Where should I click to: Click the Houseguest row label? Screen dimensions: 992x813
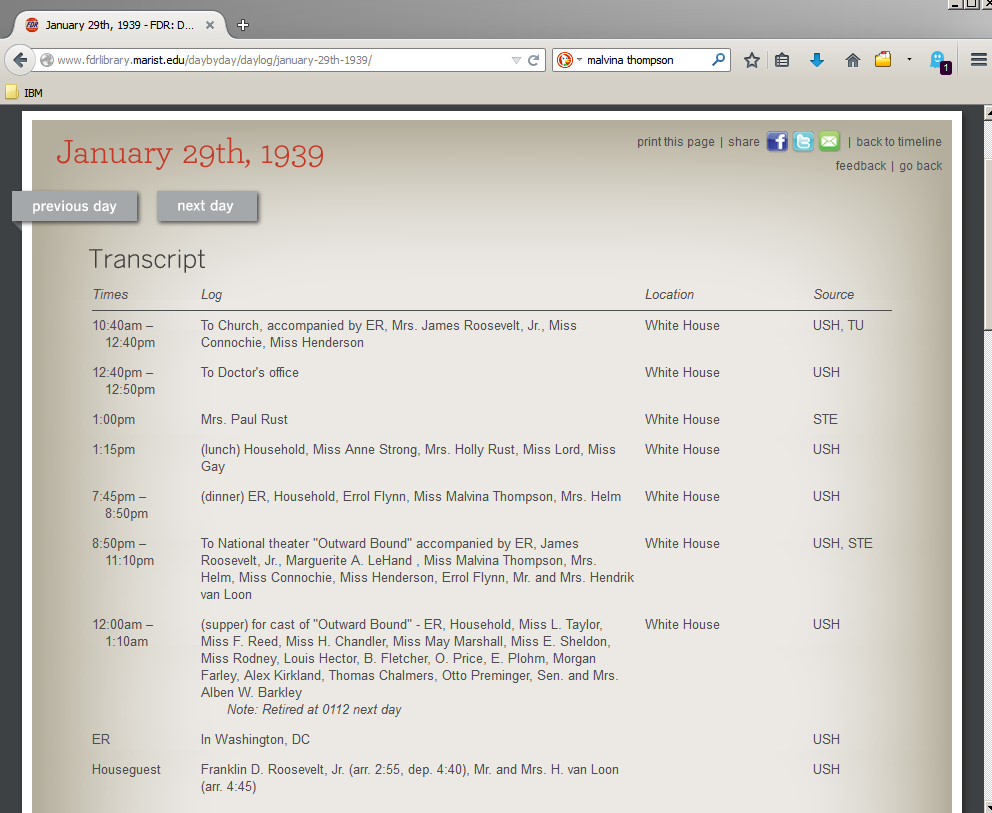coord(126,770)
